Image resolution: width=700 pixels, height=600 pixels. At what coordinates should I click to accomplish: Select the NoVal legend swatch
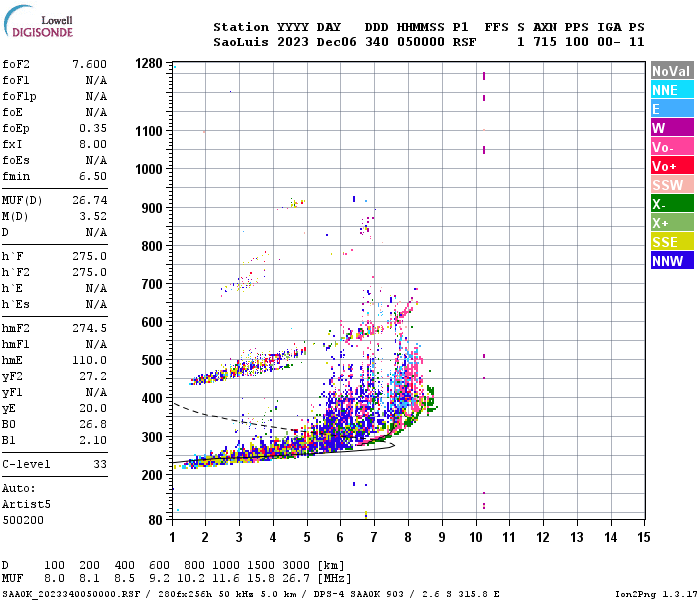click(x=672, y=71)
